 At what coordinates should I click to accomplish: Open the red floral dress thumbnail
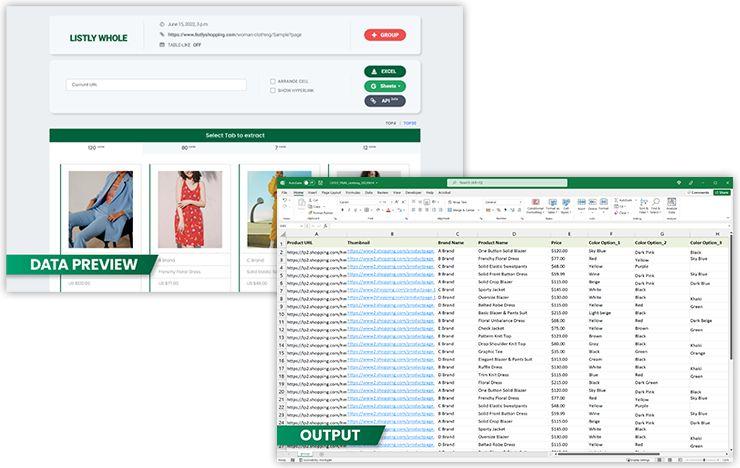click(x=190, y=209)
